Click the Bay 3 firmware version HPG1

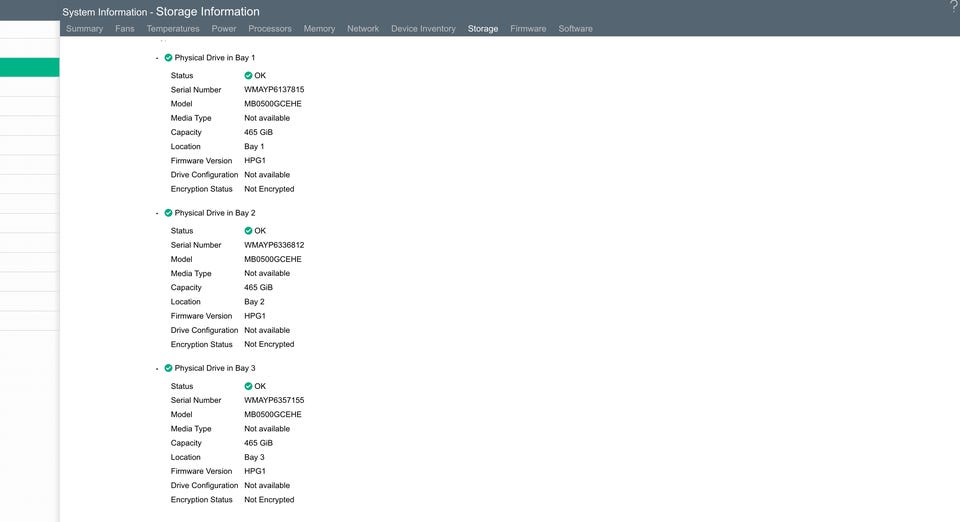point(255,471)
